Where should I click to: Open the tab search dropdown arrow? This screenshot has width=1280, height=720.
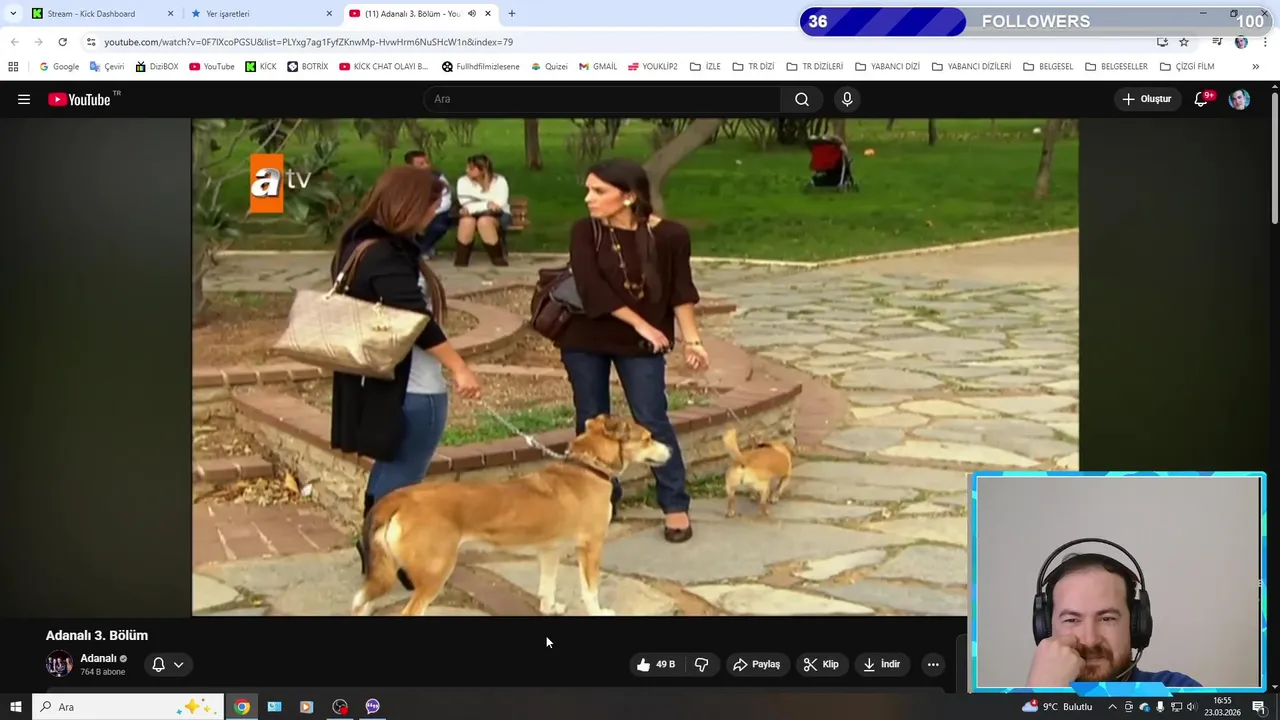tap(13, 14)
